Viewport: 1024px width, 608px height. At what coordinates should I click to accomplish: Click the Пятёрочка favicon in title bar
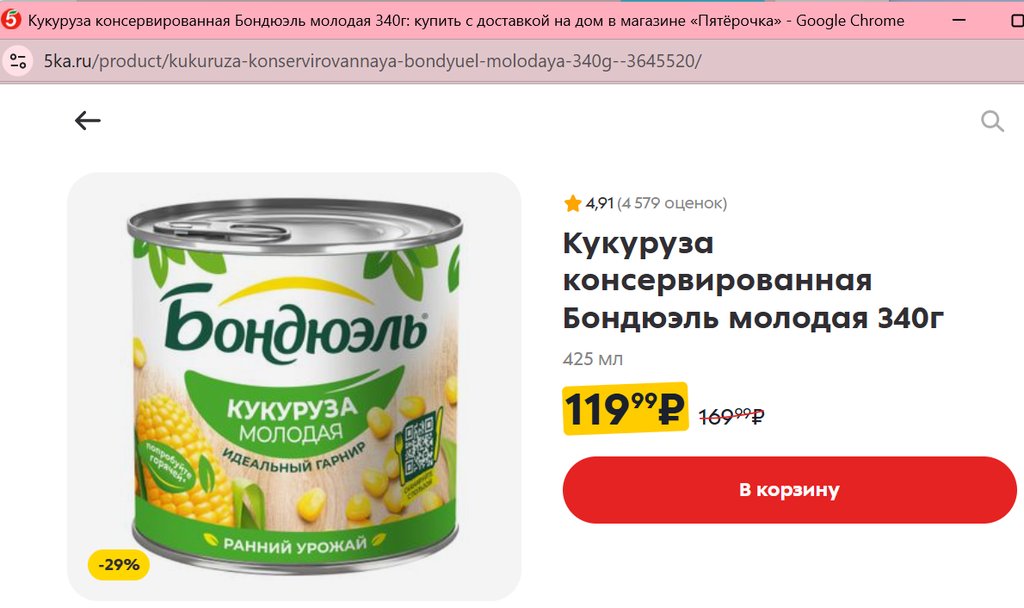[11, 20]
